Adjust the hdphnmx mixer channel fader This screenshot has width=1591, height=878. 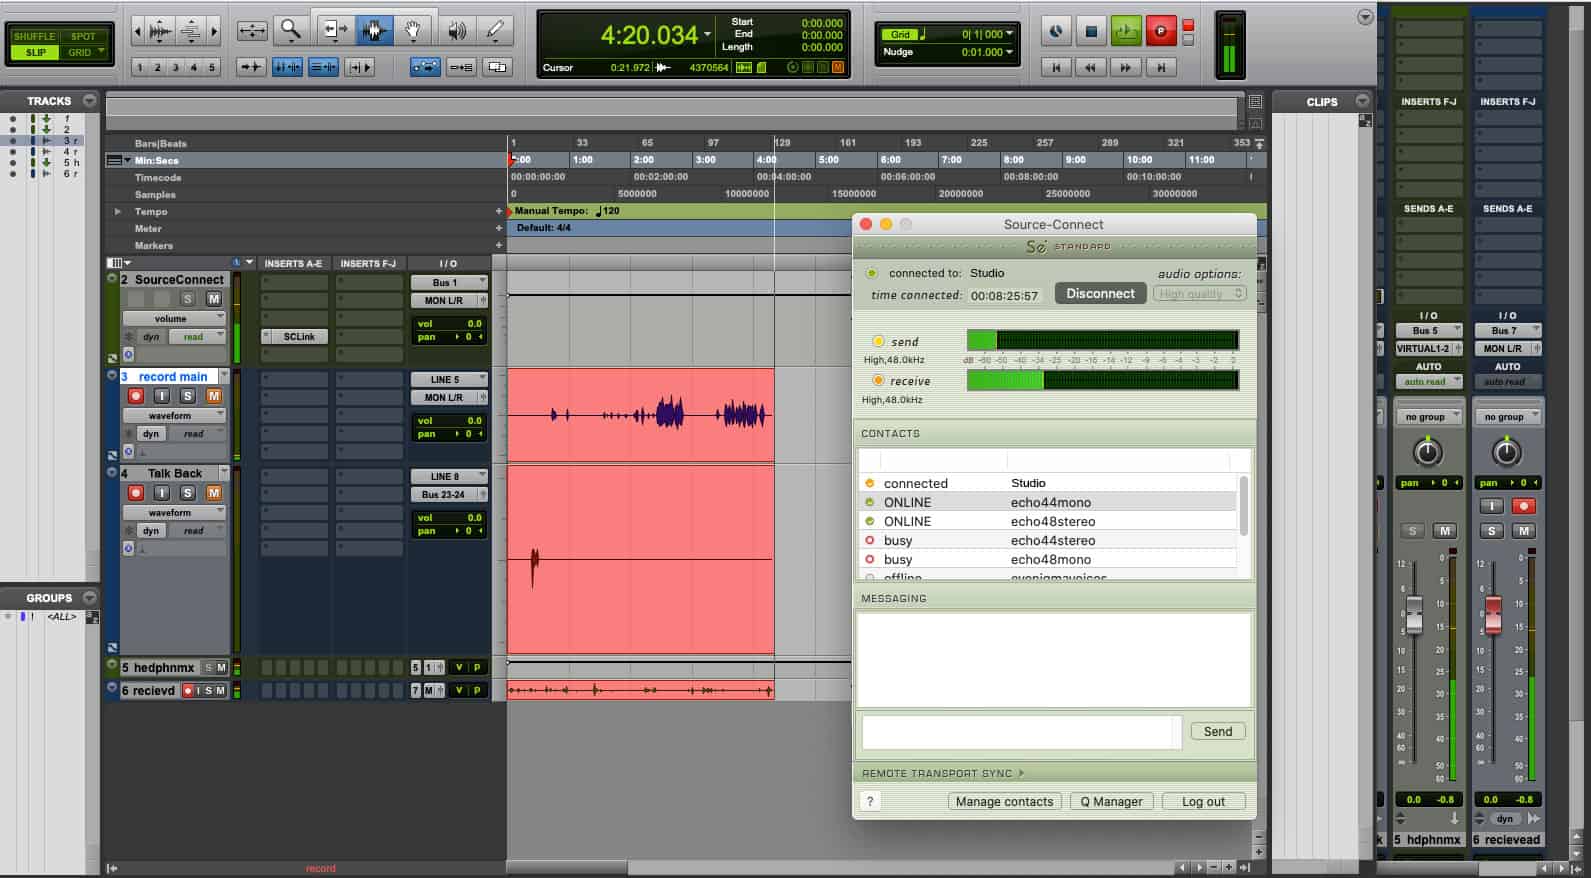[x=1414, y=614]
